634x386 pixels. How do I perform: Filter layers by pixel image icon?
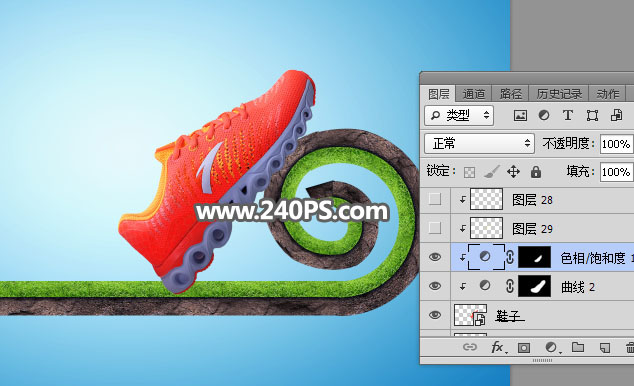coord(520,116)
